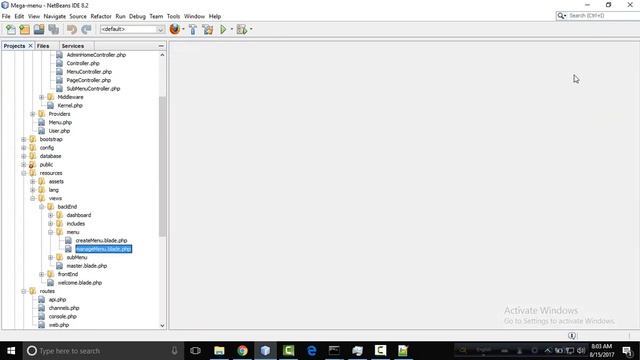
Task: Click the NetBeans Search field
Action: [604, 16]
